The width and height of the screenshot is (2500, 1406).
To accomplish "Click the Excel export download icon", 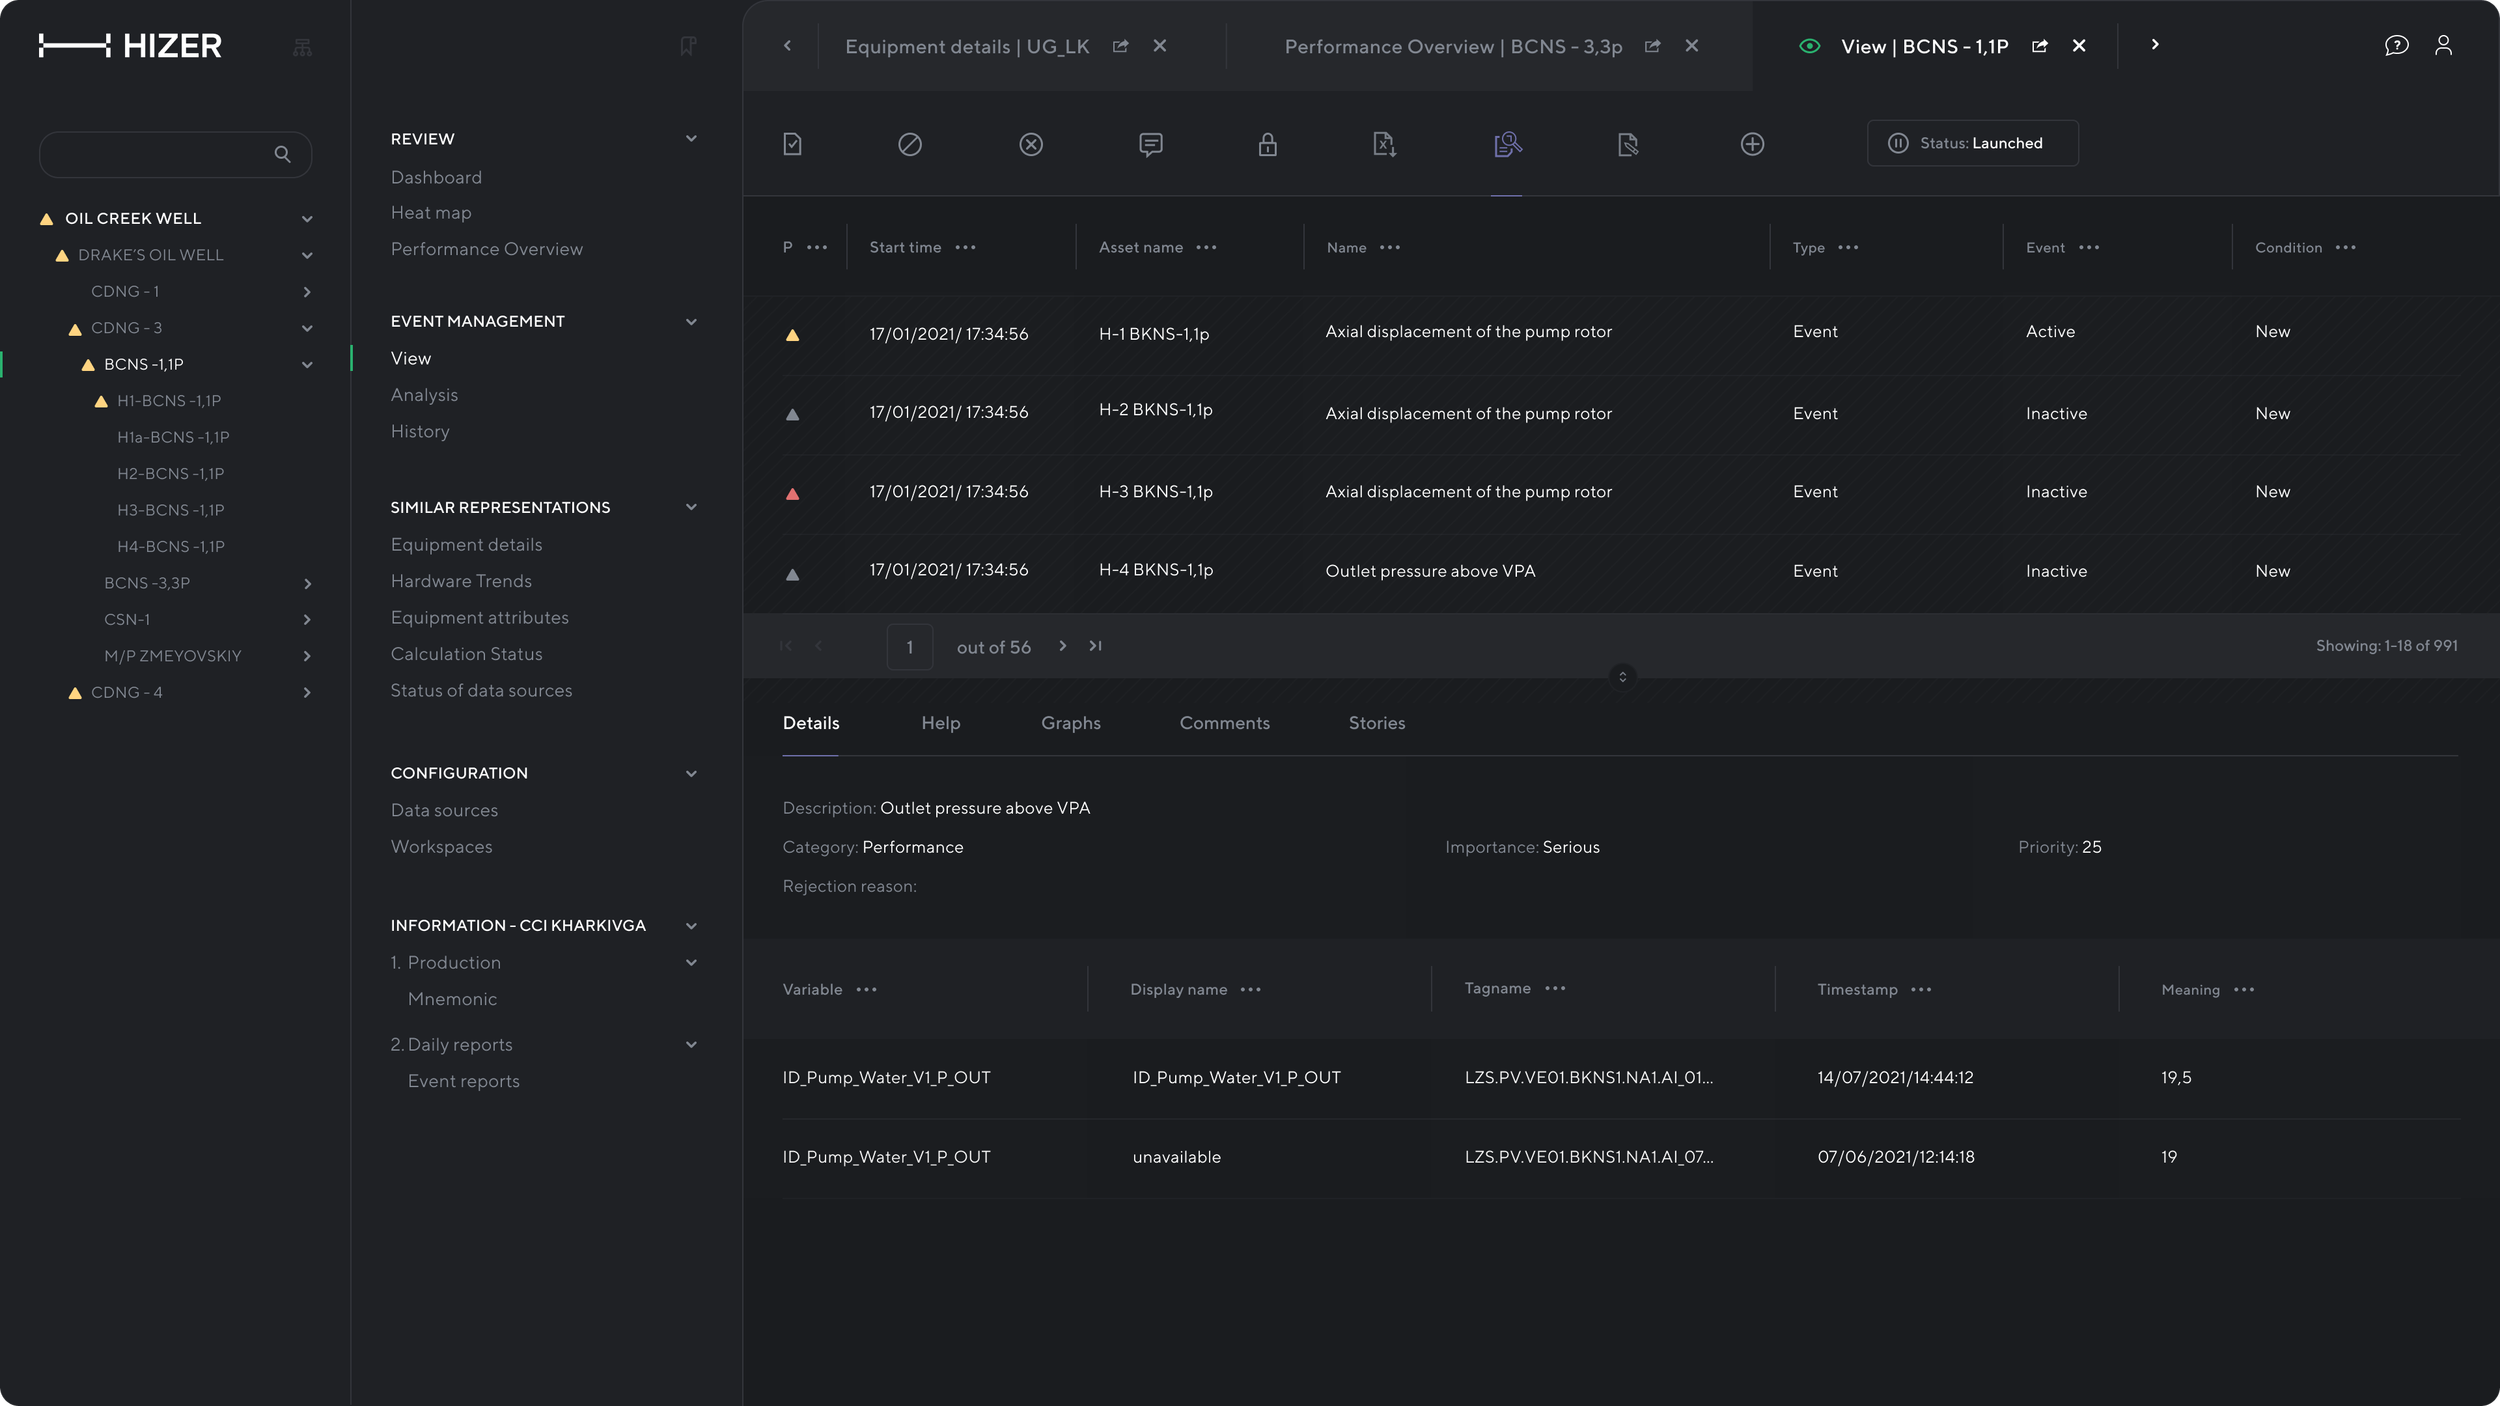I will click(x=1384, y=144).
